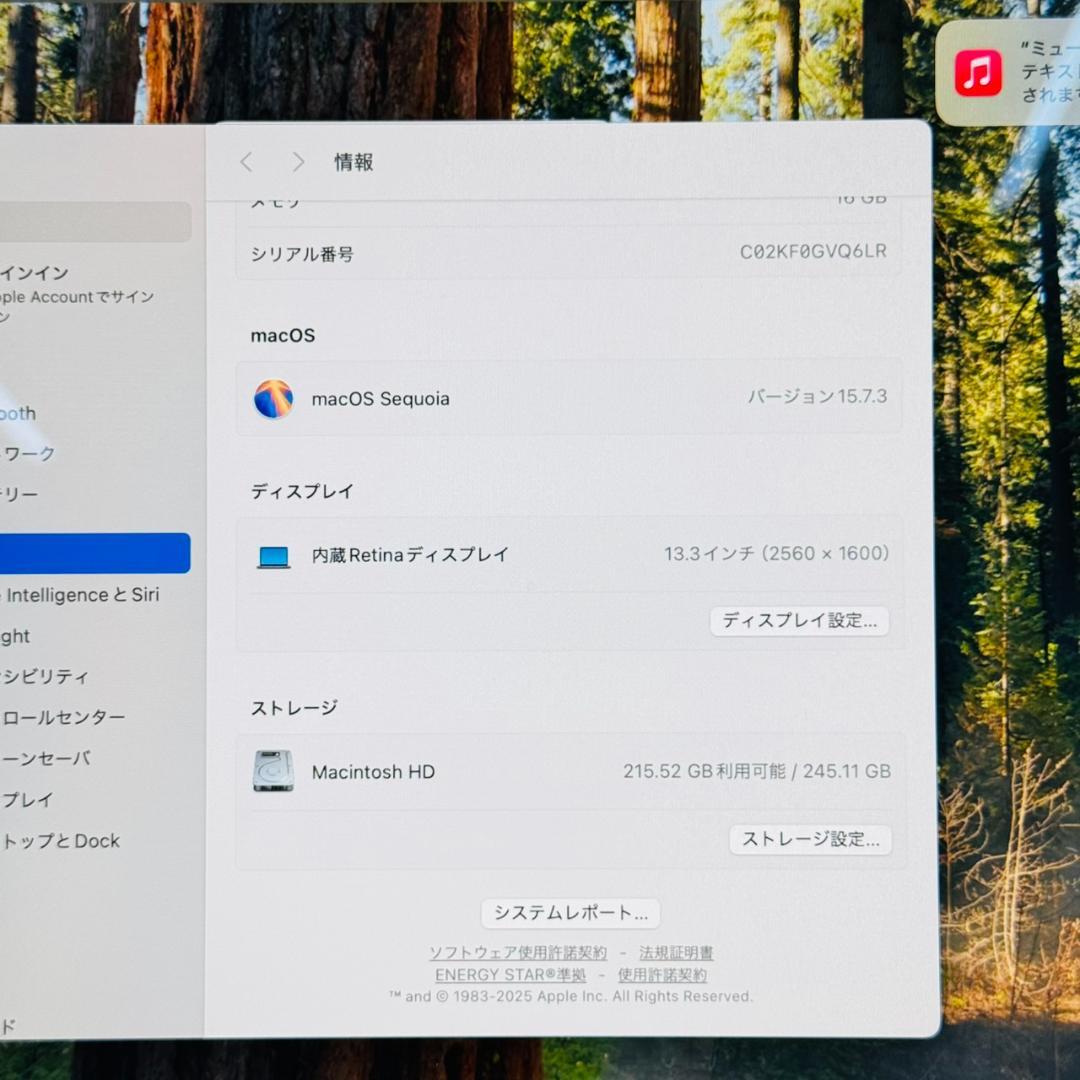This screenshot has height=1080, width=1080.
Task: Open the 法規証明書 link
Action: click(x=676, y=954)
